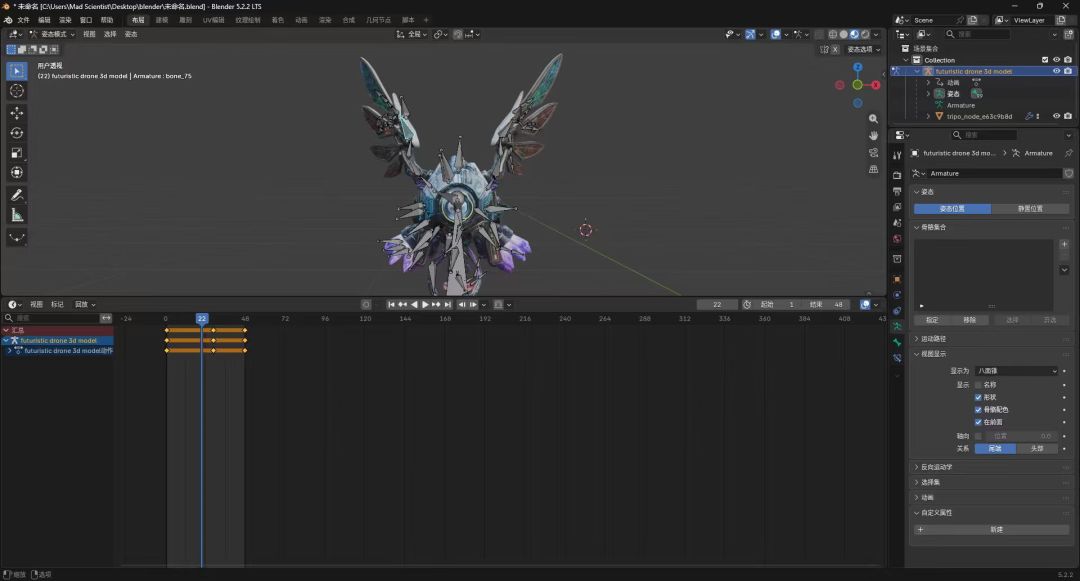Viewport: 1080px width, 581px height.
Task: Switch to the 几何节点 (geometry nodes) workspace tab
Action: (x=378, y=20)
